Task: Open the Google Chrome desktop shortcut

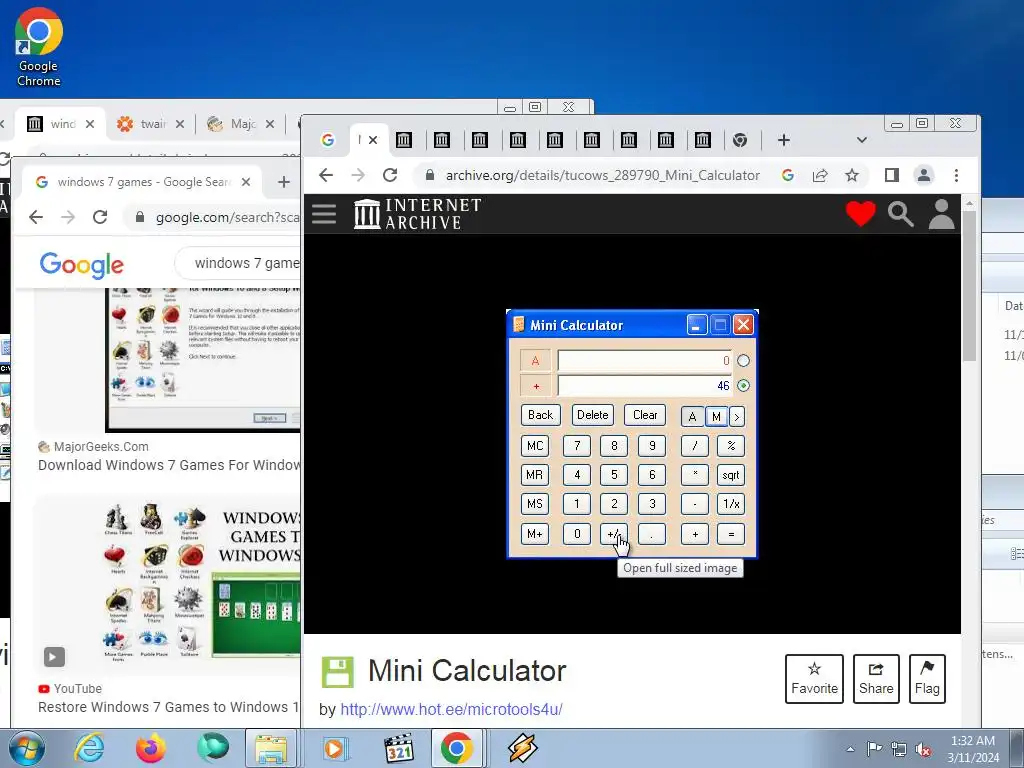Action: (x=39, y=48)
